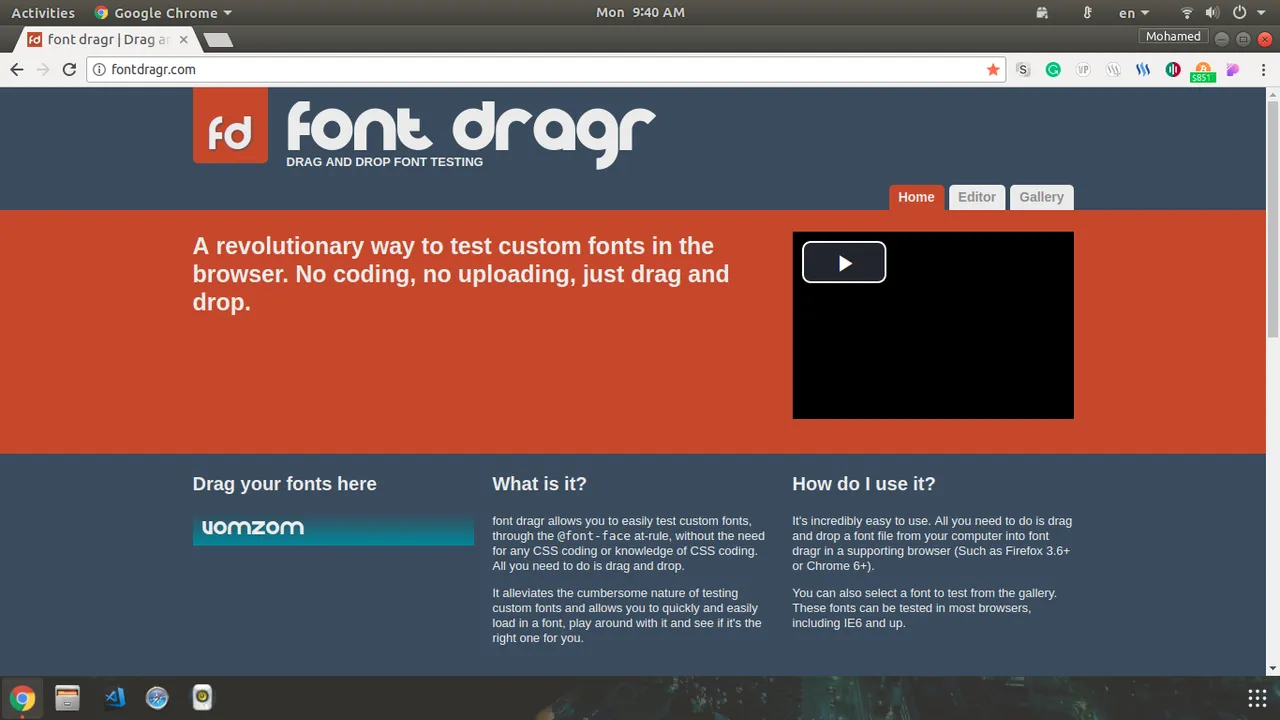
Task: Go back with the browser back arrow
Action: tap(17, 69)
